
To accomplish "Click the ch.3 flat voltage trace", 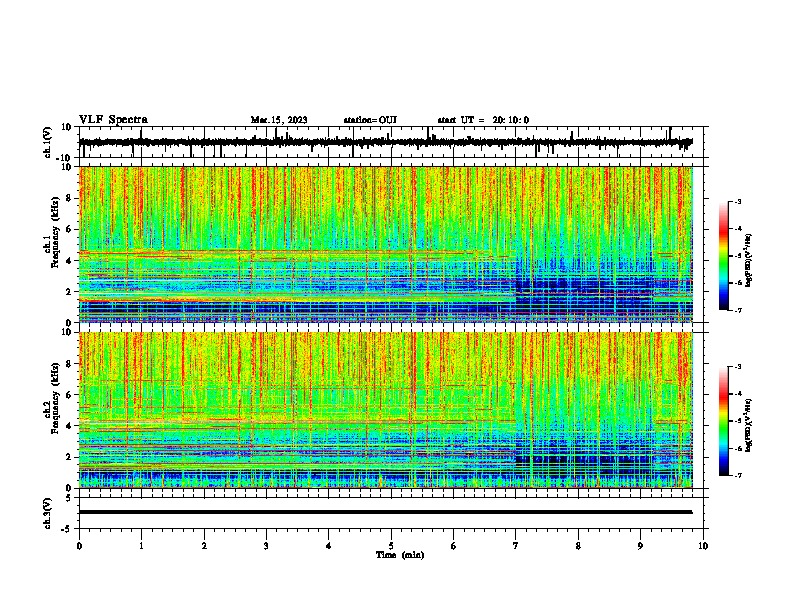I will point(386,512).
